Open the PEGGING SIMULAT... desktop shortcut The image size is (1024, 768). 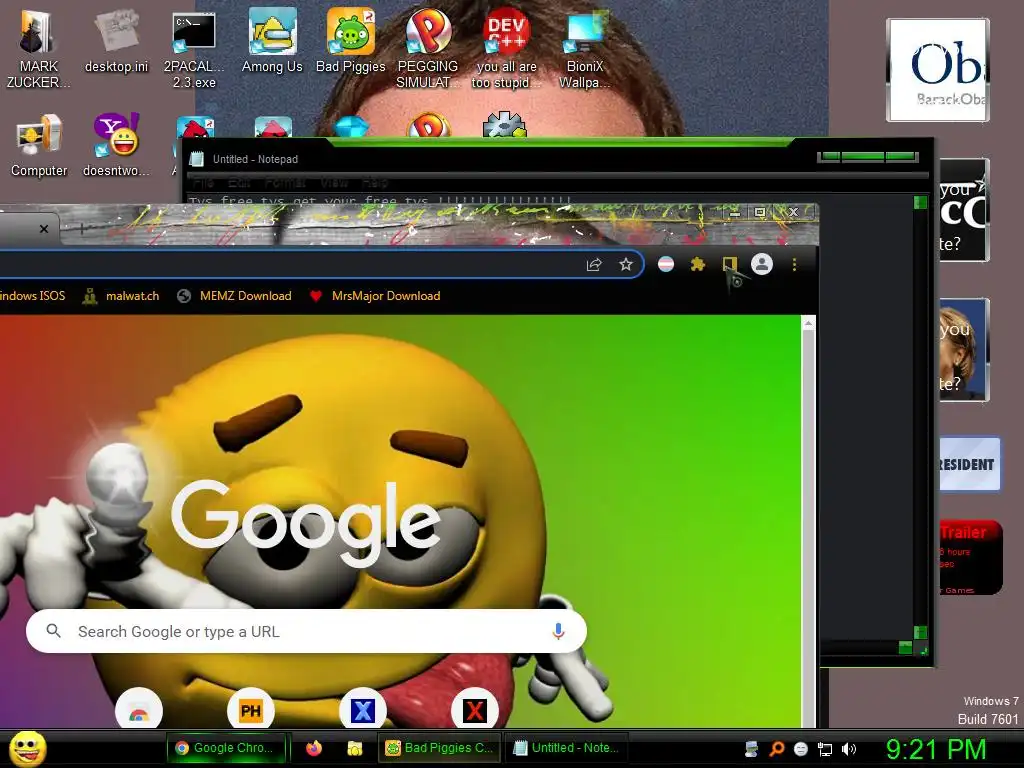428,49
